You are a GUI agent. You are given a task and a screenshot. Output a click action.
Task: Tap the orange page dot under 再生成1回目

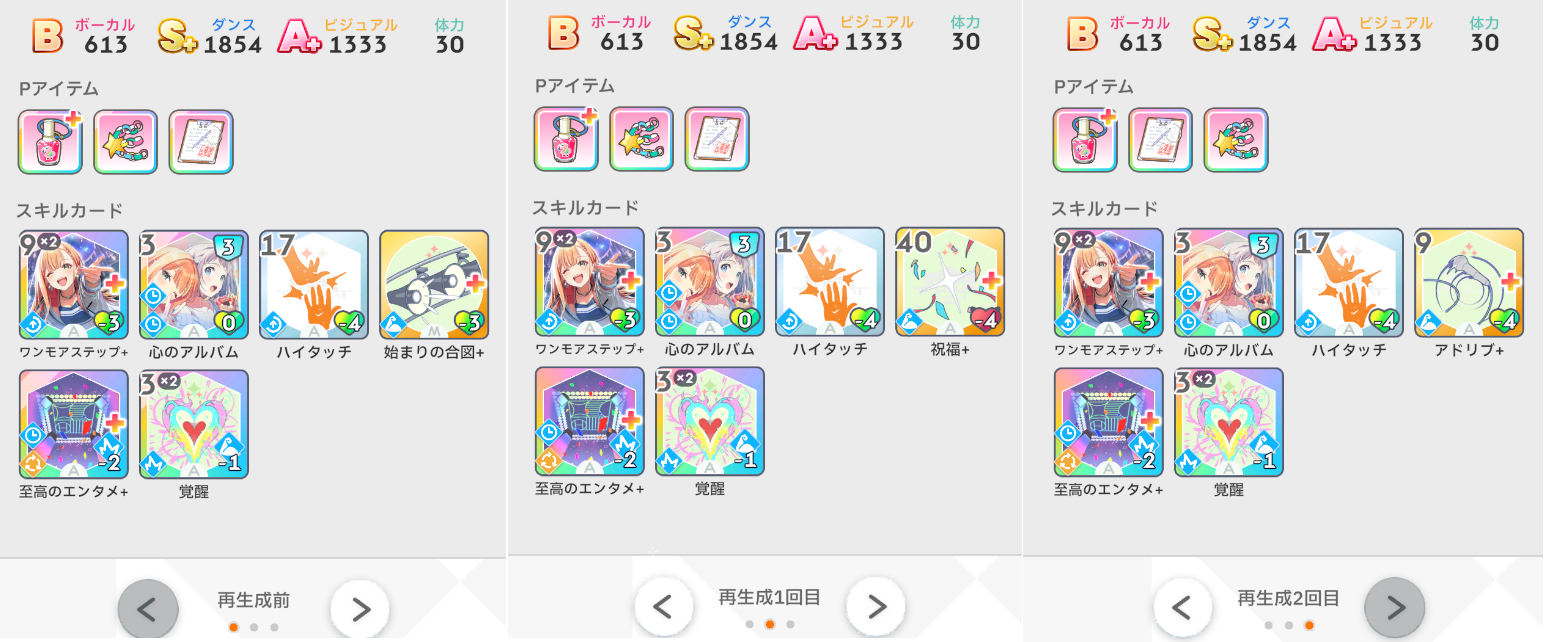[x=770, y=624]
